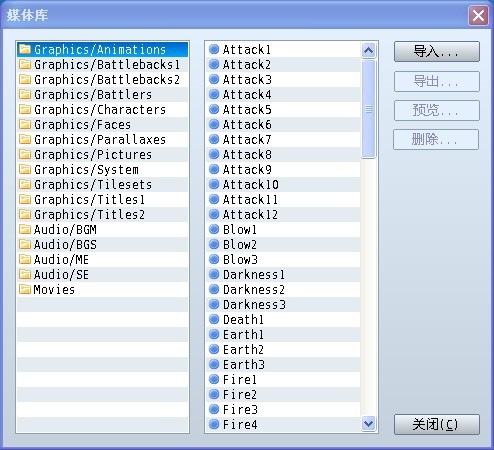Viewport: 494px width, 450px height.
Task: Click the blue dot icon beside Death1
Action: coord(214,319)
